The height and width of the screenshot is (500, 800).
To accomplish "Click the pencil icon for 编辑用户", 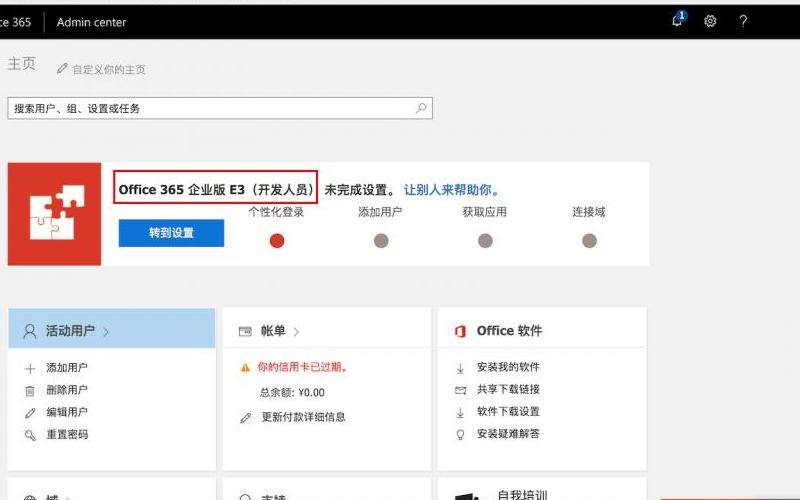I will click(30, 413).
